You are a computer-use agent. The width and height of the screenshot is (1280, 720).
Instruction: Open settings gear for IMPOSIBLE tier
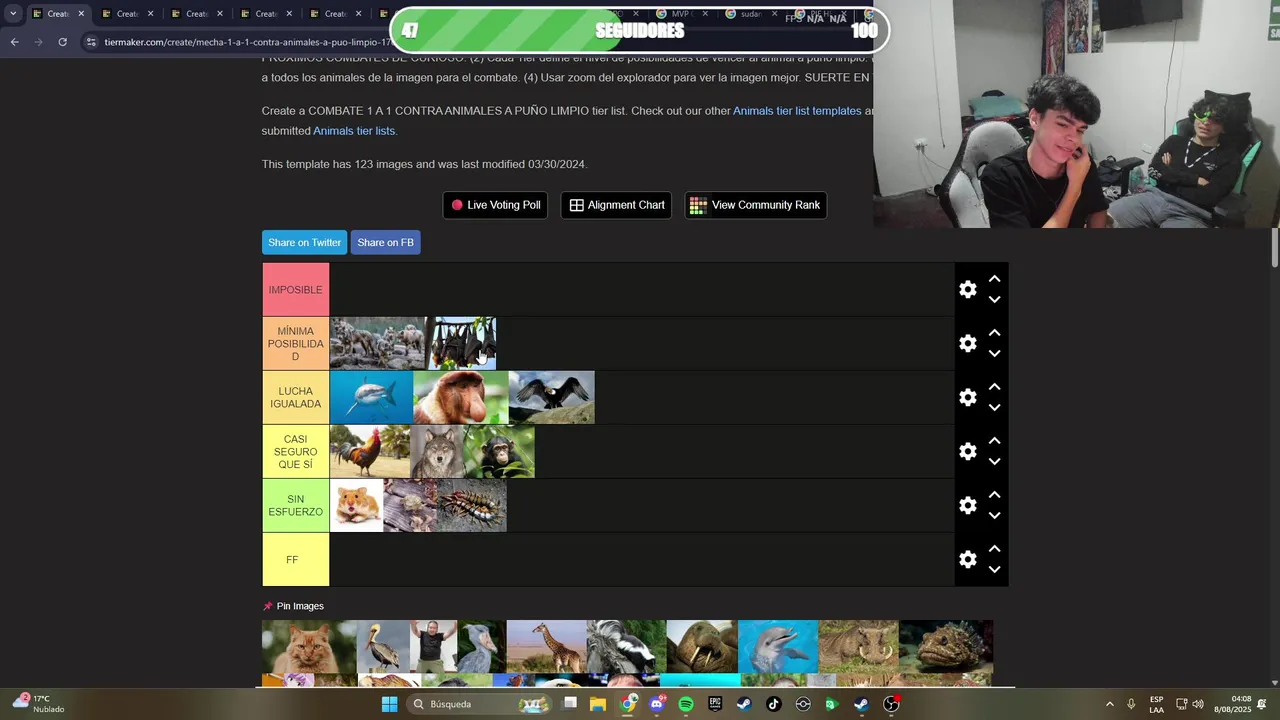[967, 289]
